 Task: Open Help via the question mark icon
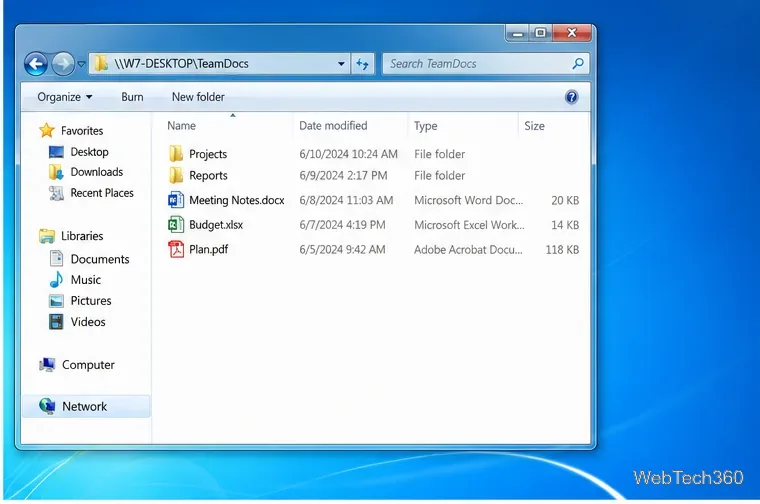click(571, 97)
